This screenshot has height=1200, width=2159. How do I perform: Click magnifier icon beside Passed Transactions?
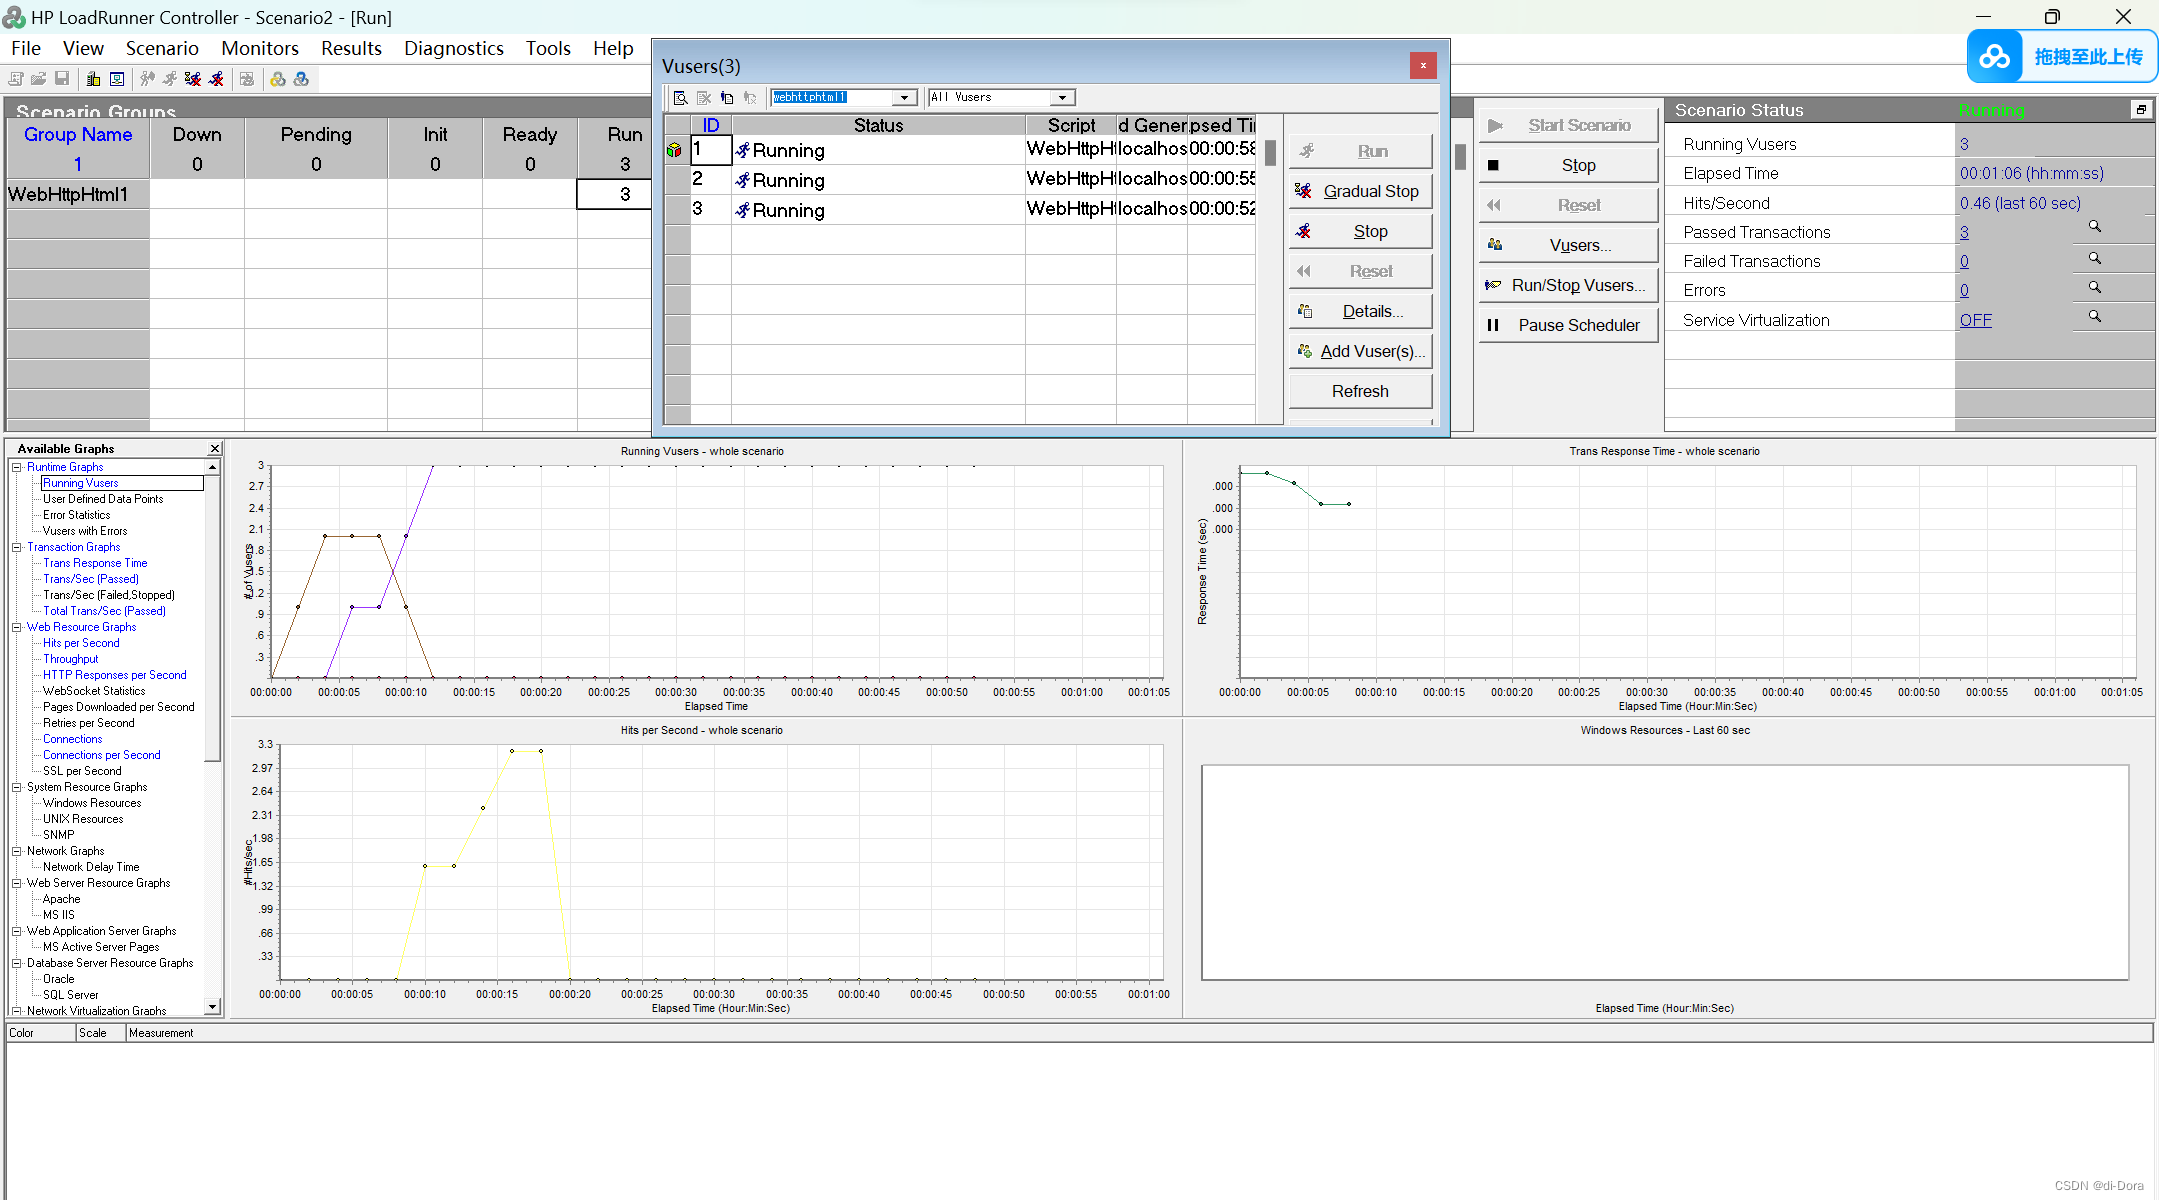pos(2094,228)
